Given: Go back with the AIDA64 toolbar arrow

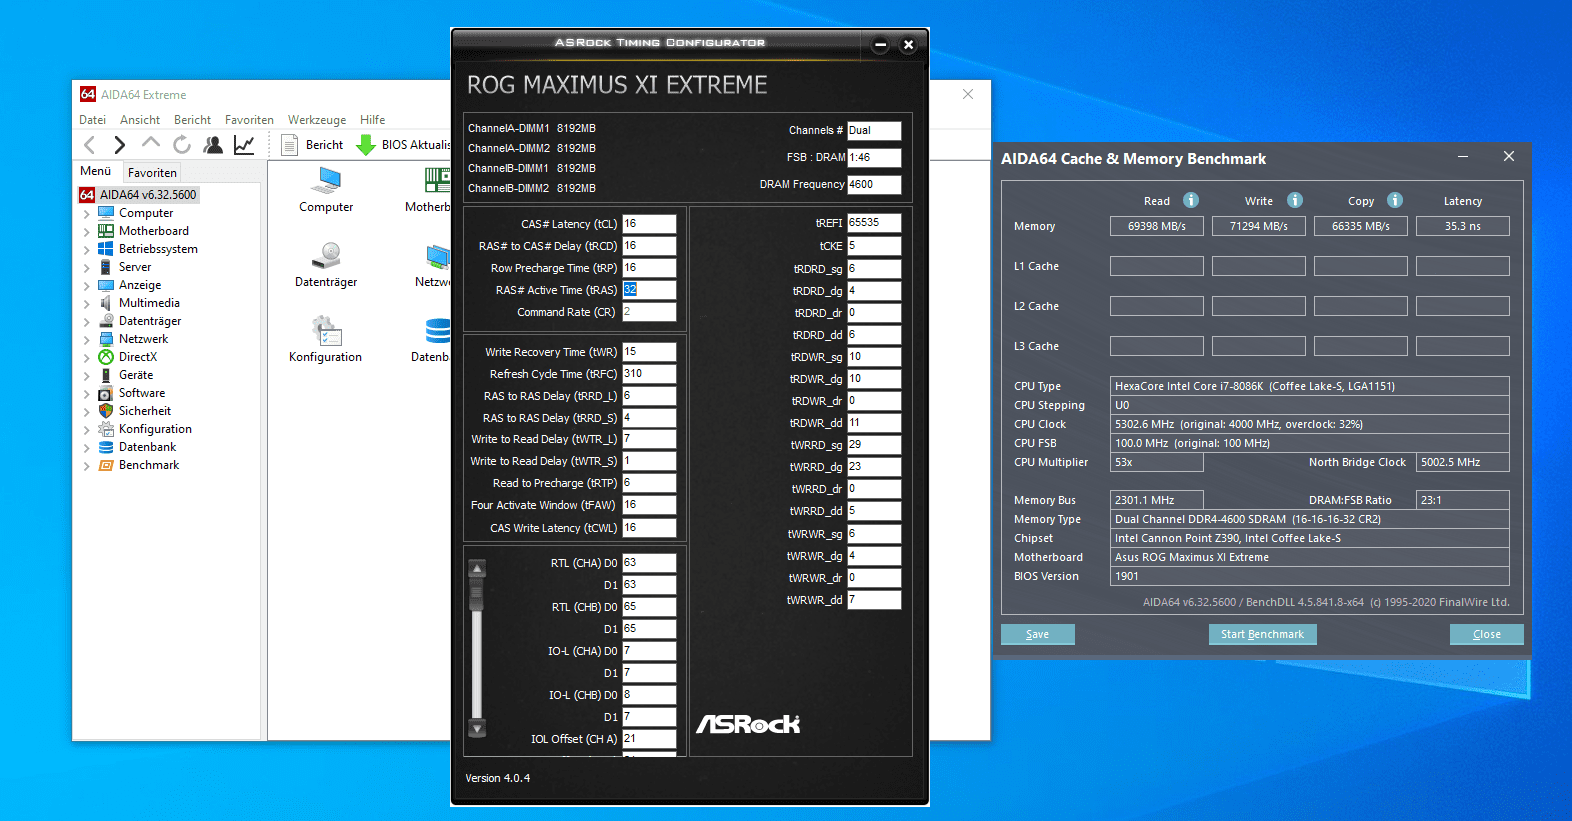Looking at the screenshot, I should click(90, 145).
